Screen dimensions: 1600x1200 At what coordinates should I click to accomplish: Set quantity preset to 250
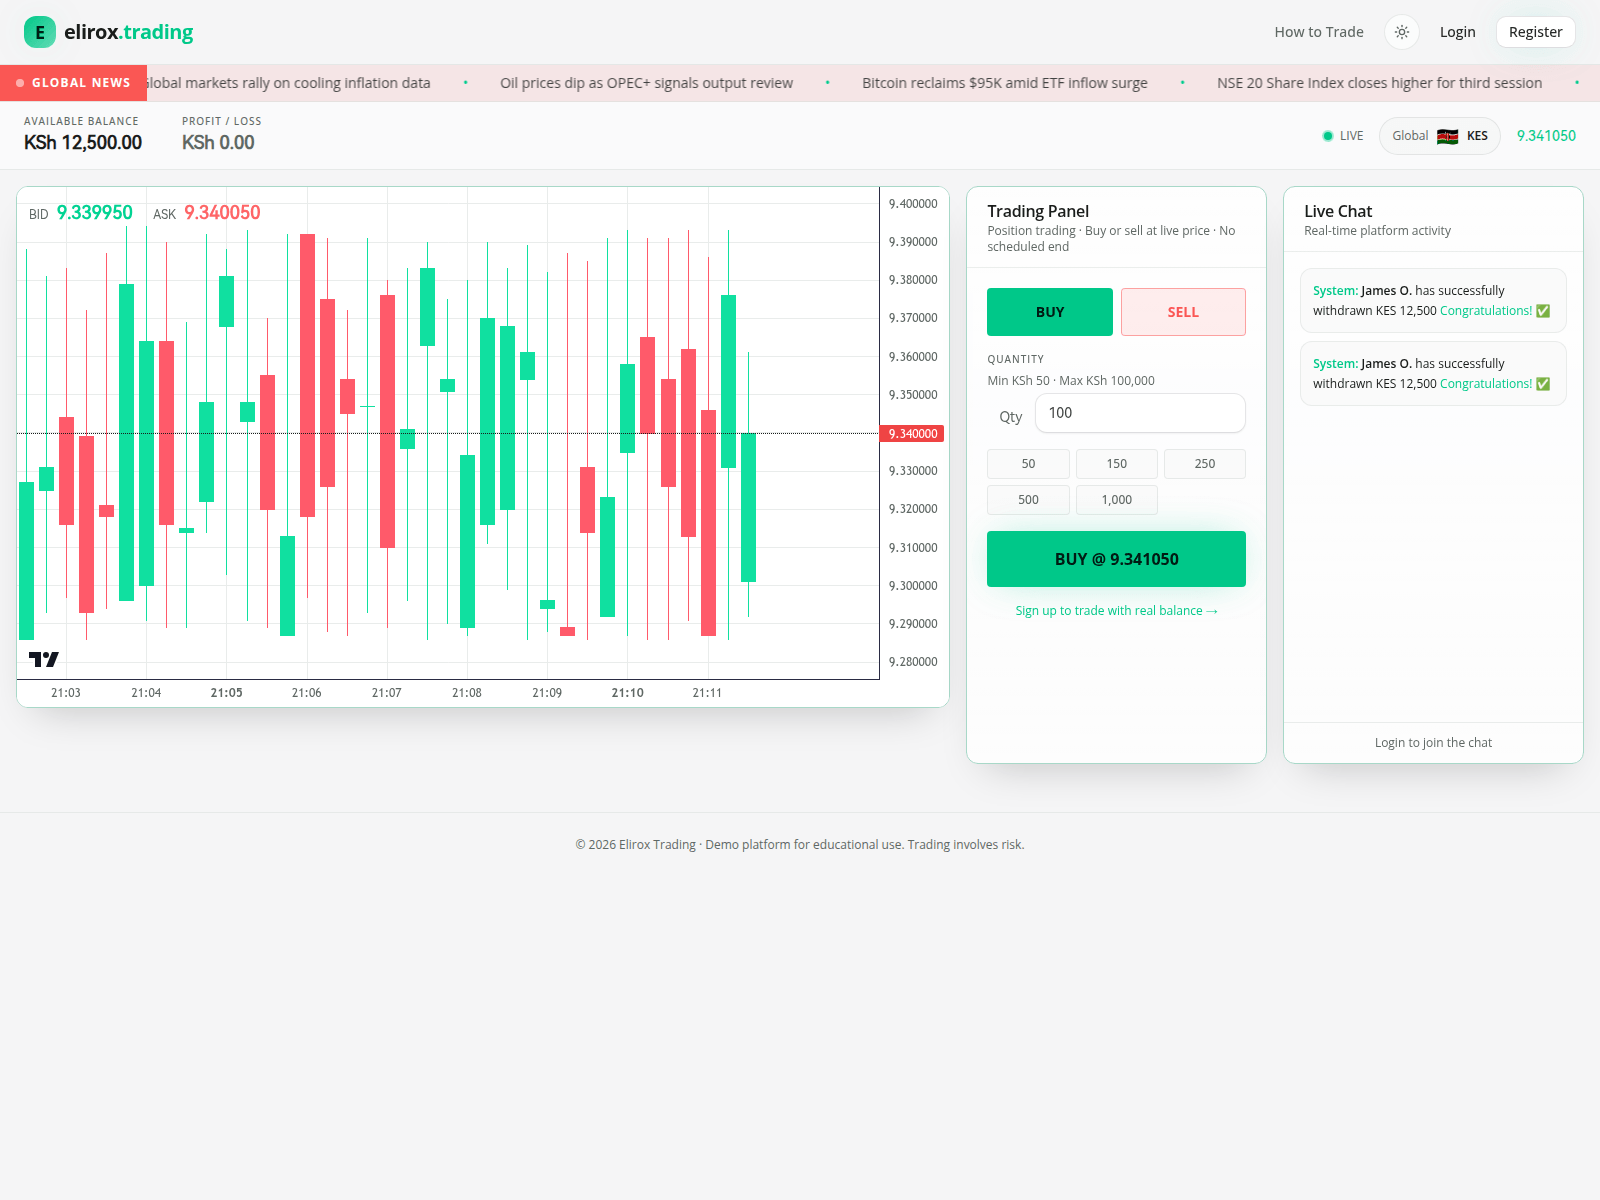pos(1205,464)
